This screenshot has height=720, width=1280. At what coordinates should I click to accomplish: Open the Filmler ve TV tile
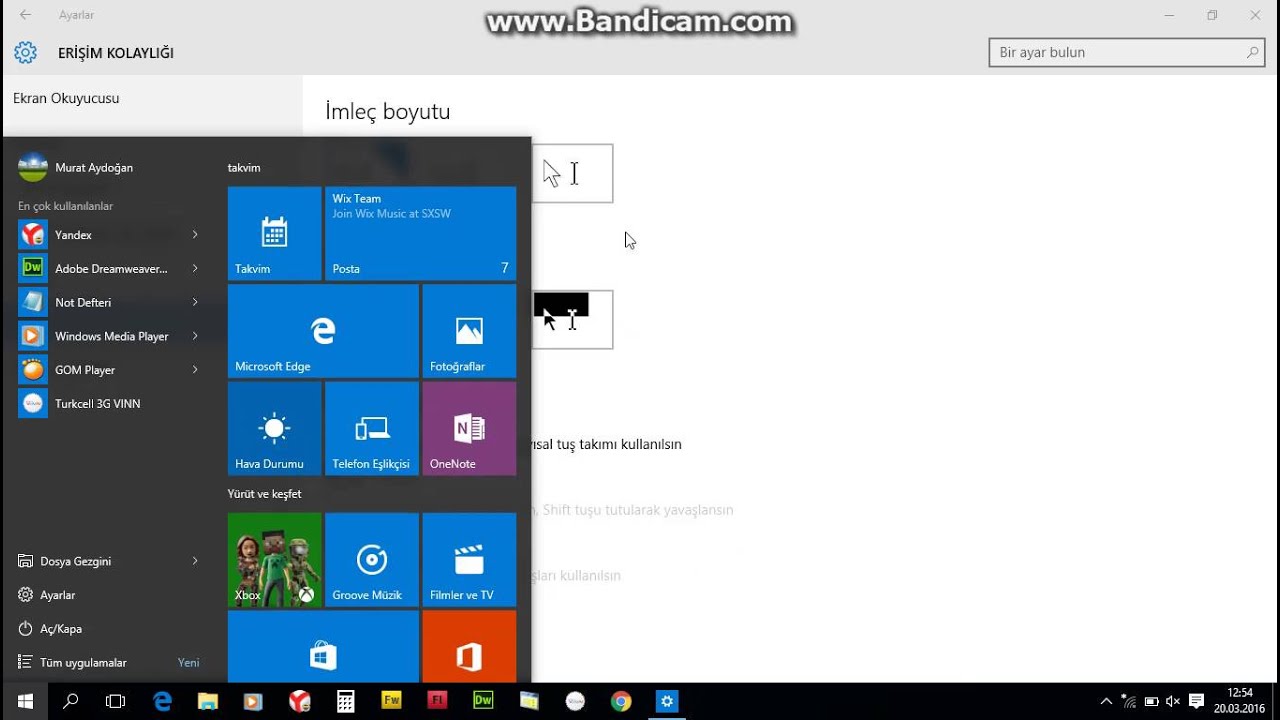469,560
